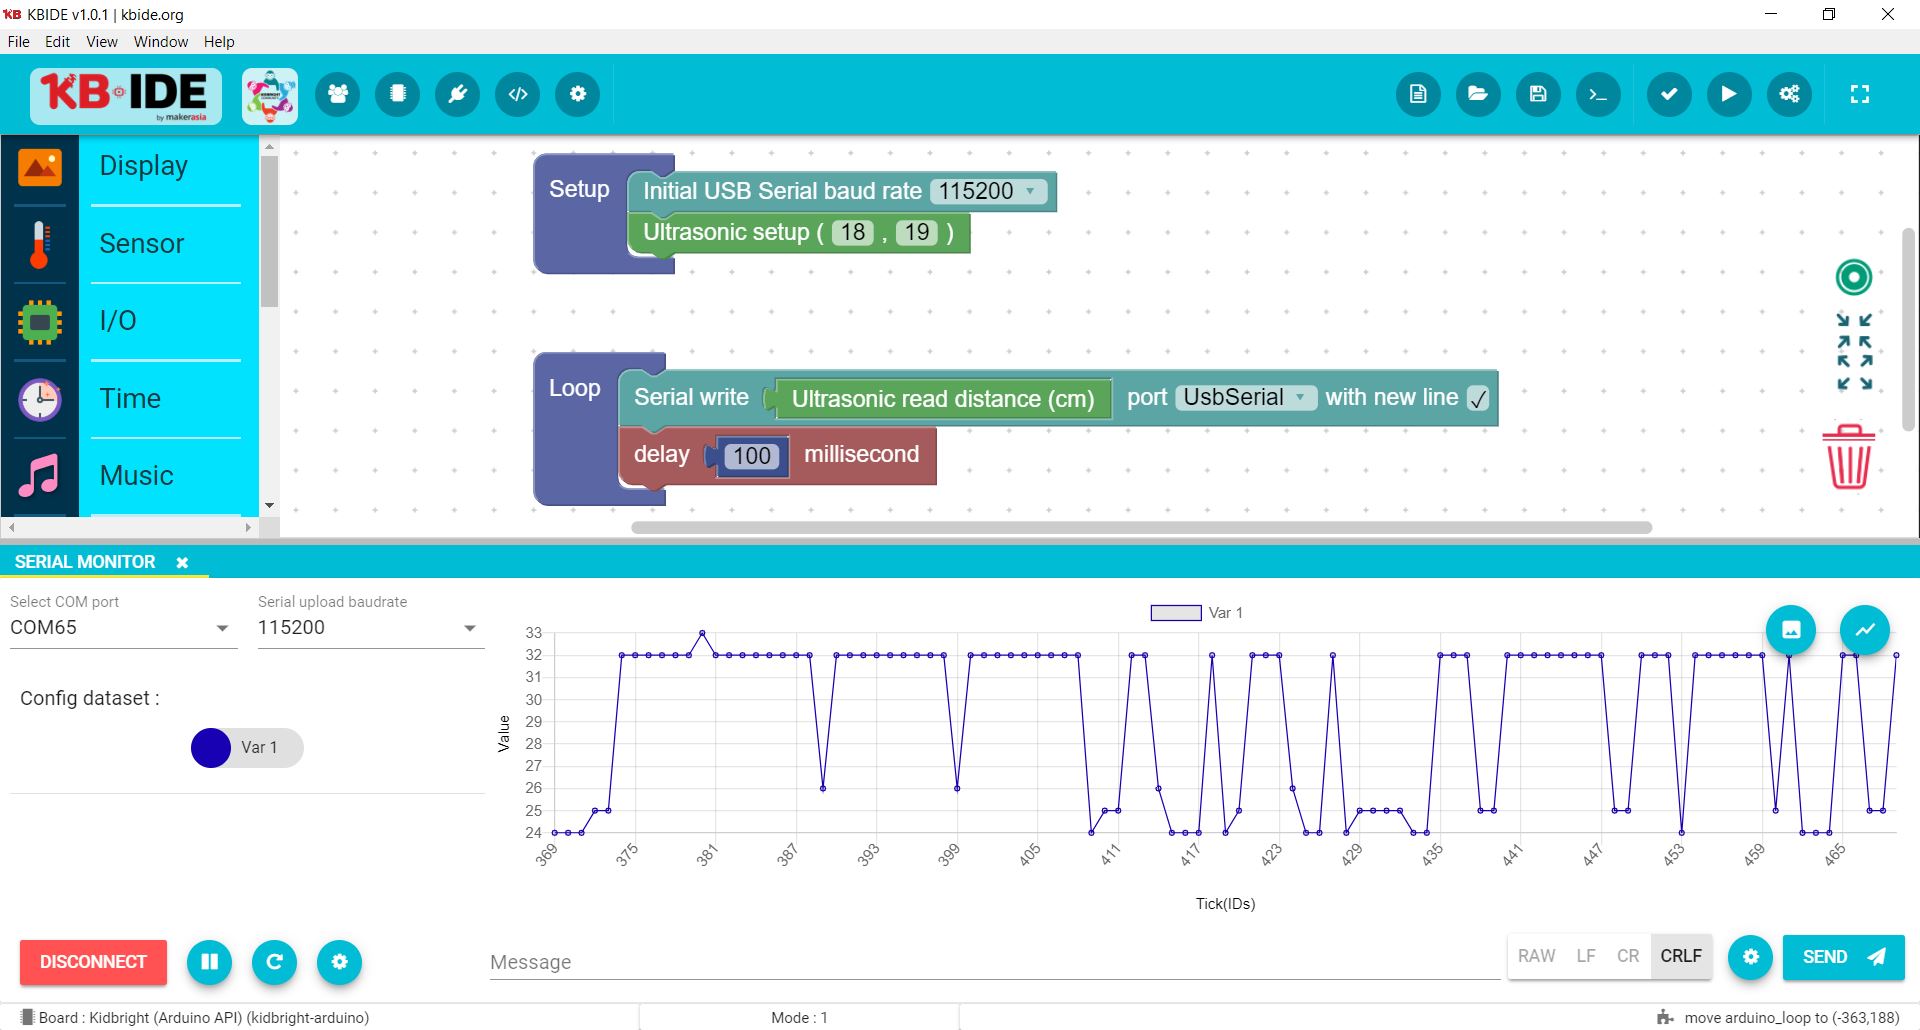Open a file with the folder icon

[1478, 94]
